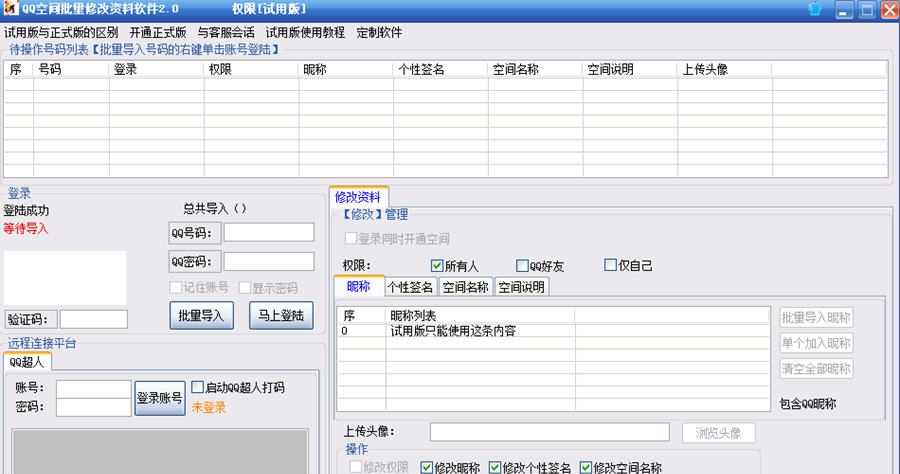Open the 试用版使用教程 menu
The image size is (900, 474).
[305, 33]
